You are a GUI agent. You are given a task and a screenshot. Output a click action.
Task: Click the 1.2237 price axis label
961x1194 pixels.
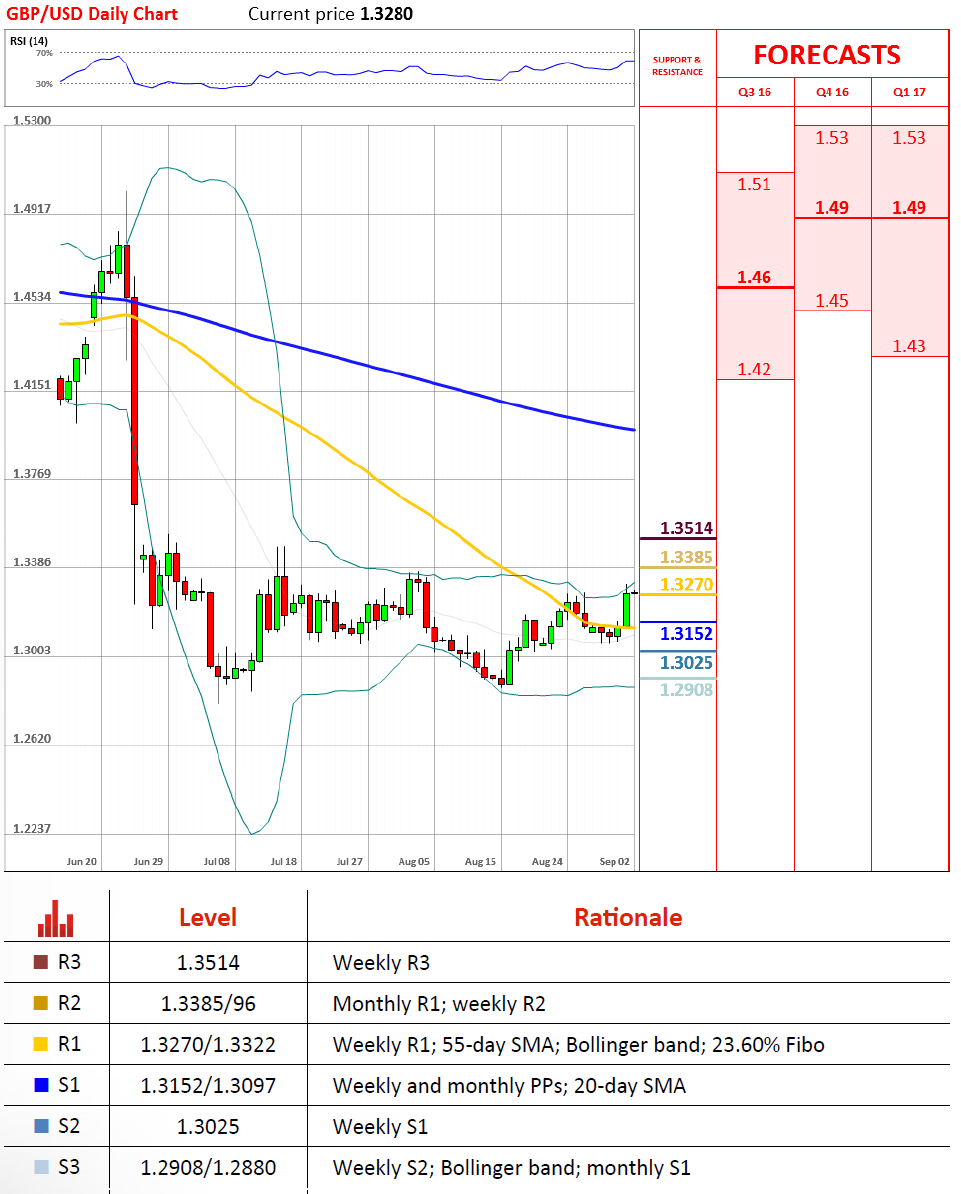tap(32, 828)
